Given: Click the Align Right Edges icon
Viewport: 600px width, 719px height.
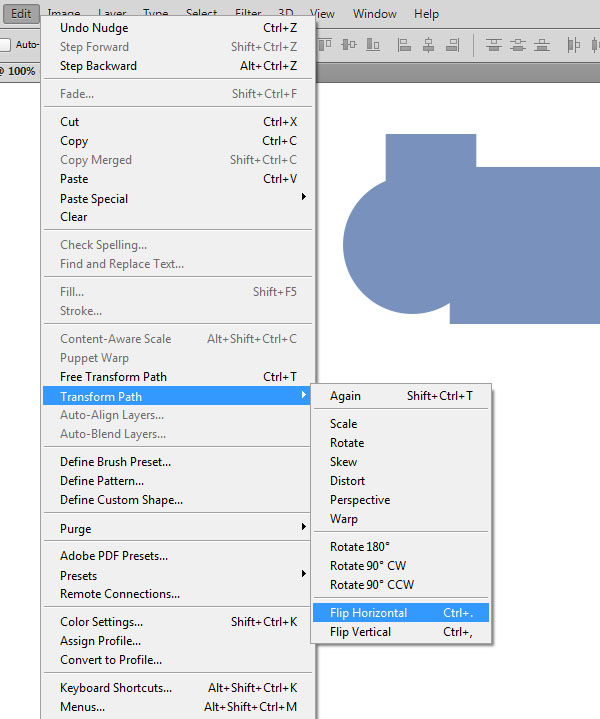Looking at the screenshot, I should [x=452, y=44].
